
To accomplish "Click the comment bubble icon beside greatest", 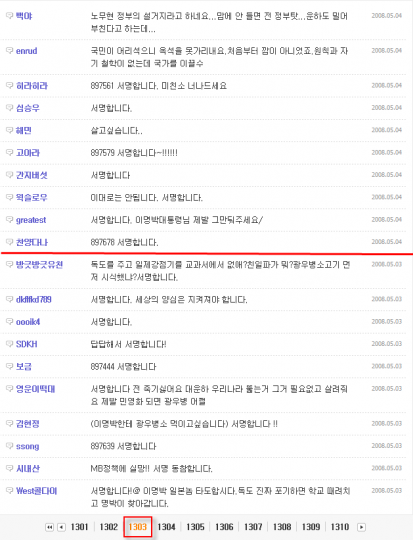I will (x=10, y=219).
